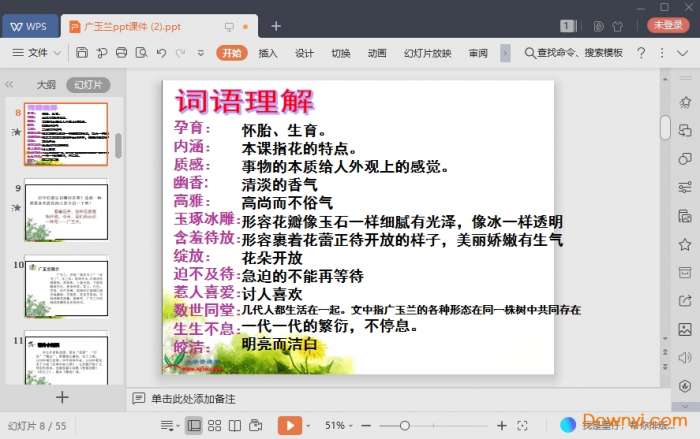Open the quick access toolbar customize arrow

201,53
